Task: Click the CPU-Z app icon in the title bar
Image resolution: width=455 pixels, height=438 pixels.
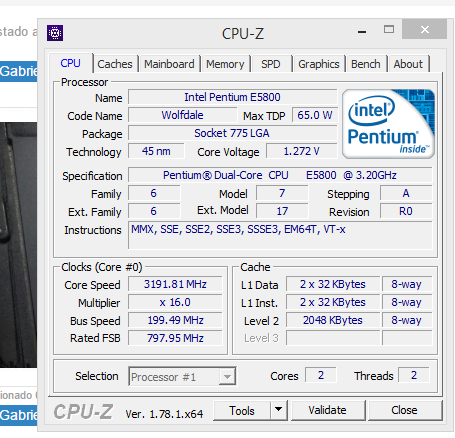Action: tap(55, 33)
